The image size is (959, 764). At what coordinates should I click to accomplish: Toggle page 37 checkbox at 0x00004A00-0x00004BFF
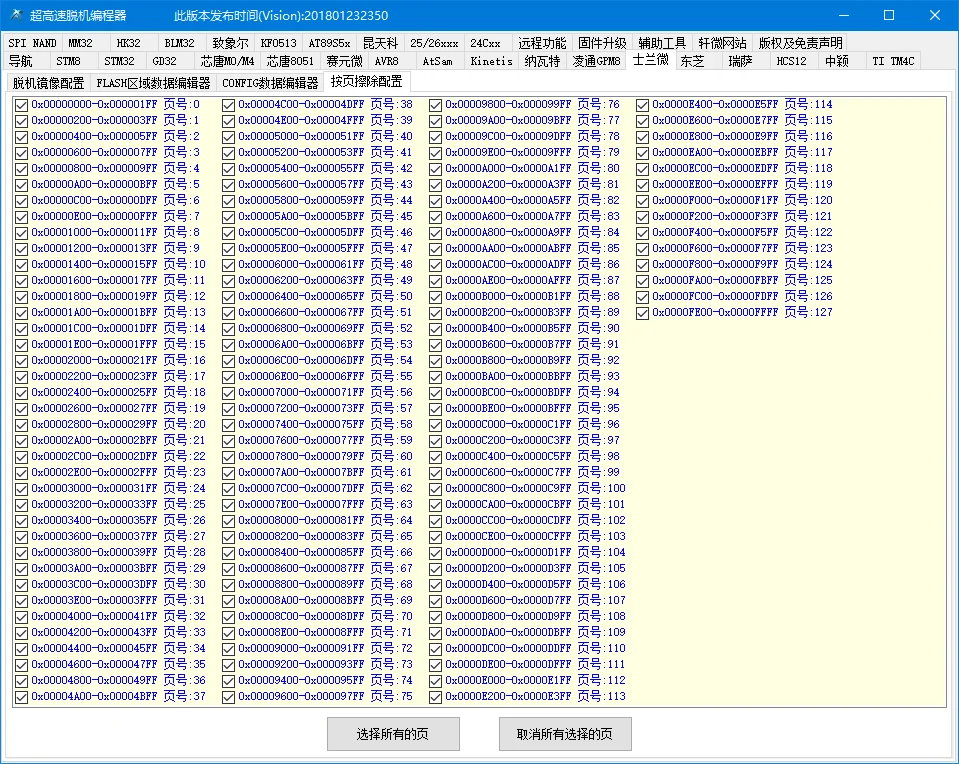coord(21,697)
